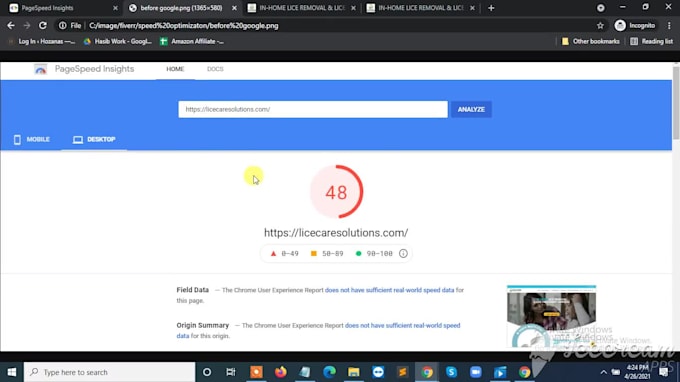Click the 50–89 legend label
Screen dimensions: 680x382
[x=333, y=254]
